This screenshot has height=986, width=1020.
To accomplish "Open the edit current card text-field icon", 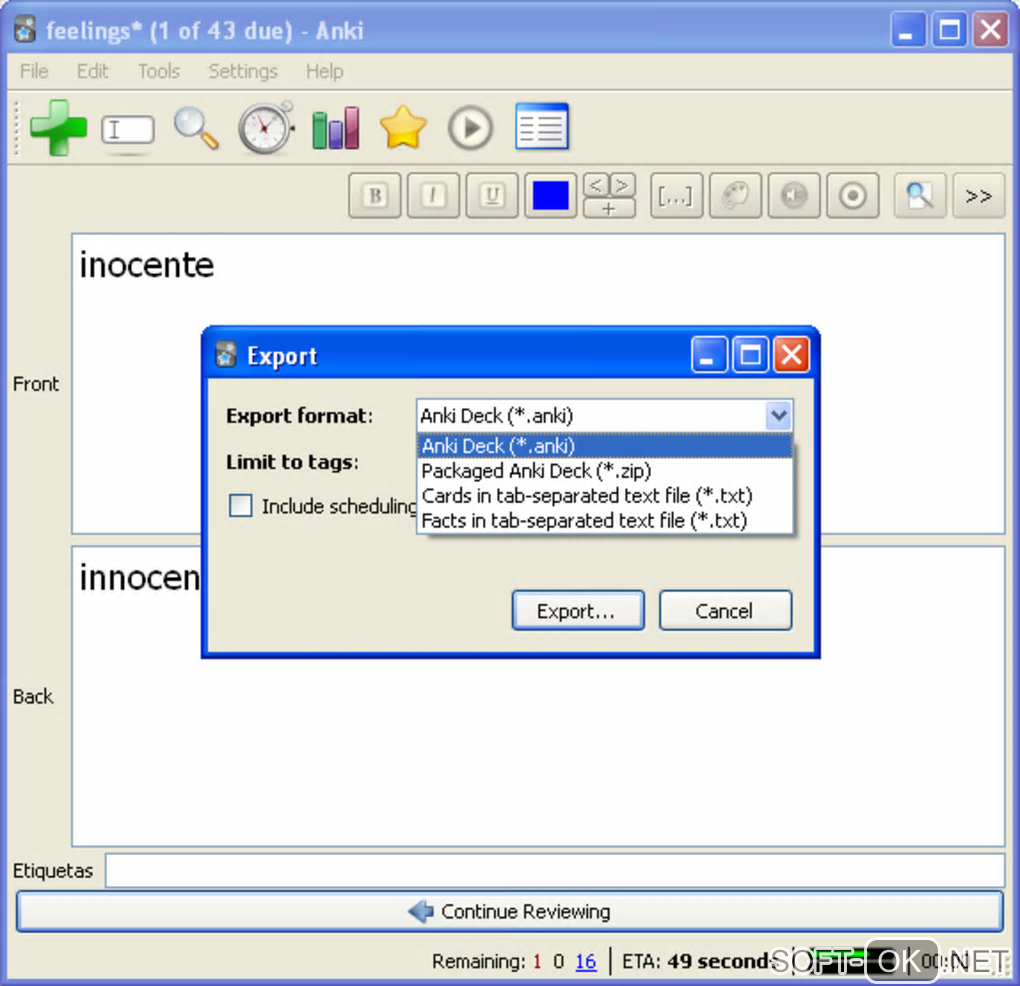I will [128, 130].
